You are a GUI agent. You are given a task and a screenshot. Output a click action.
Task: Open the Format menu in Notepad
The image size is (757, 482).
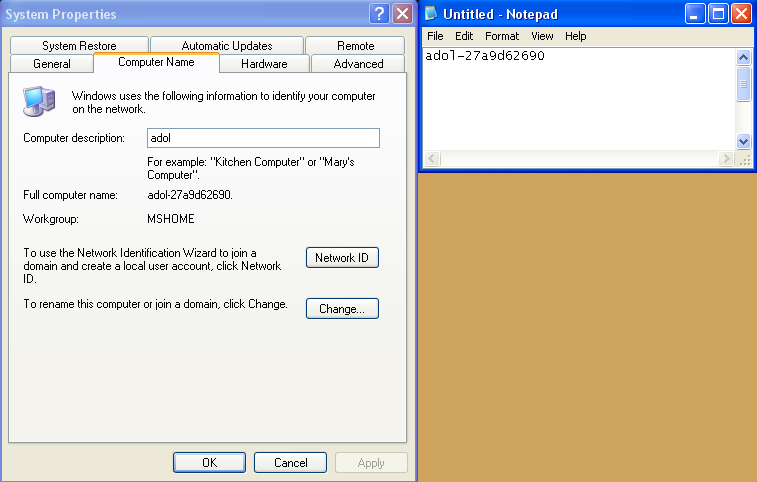point(502,36)
